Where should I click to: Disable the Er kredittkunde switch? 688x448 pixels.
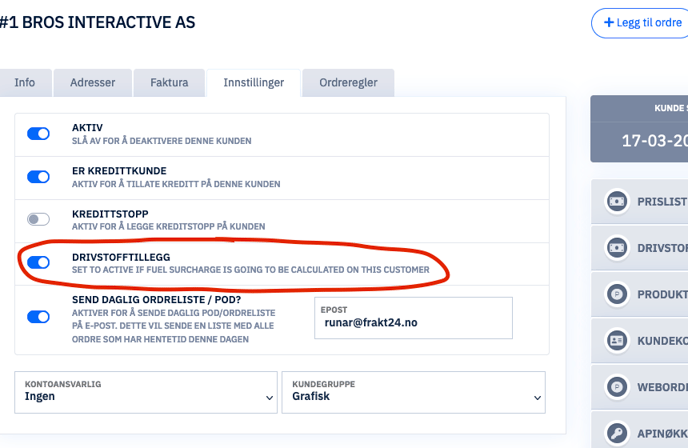click(38, 177)
